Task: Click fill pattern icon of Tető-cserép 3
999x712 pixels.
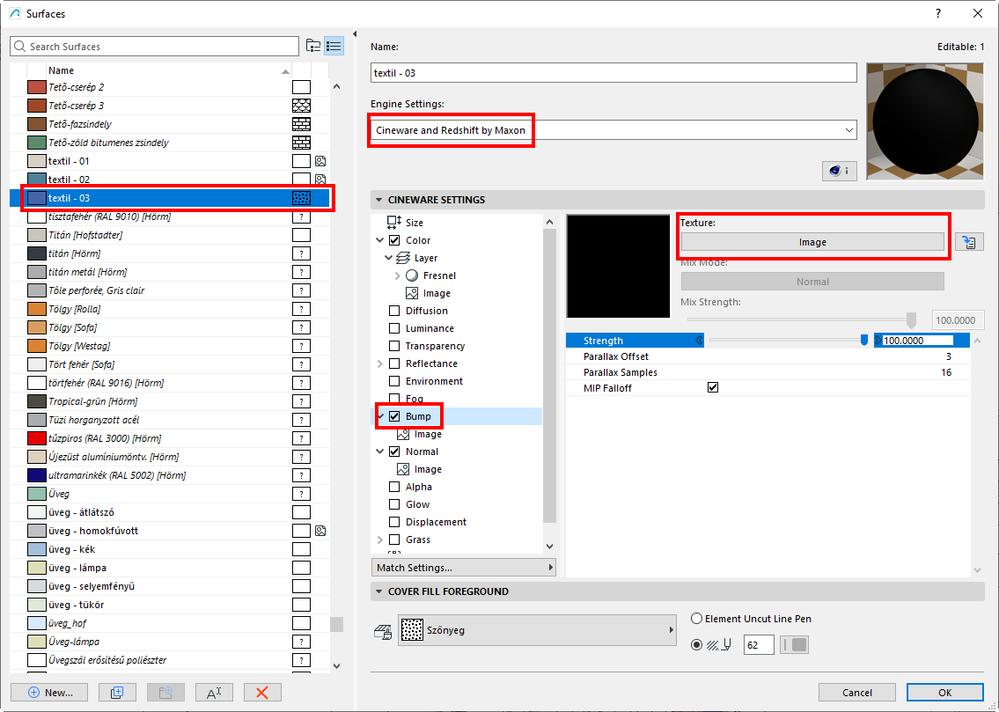Action: 301,106
